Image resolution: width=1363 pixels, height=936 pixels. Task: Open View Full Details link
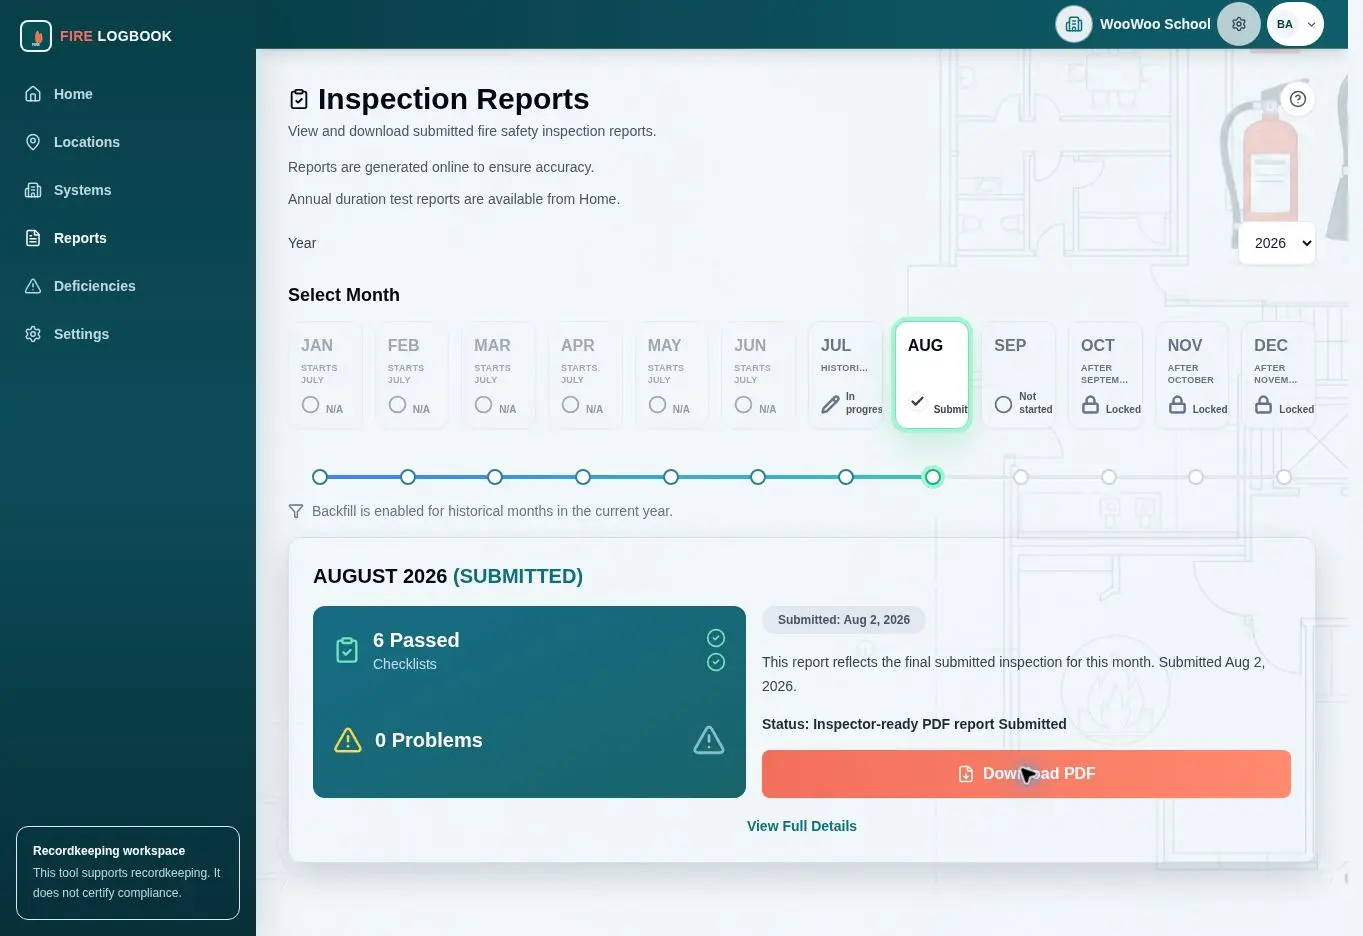(x=802, y=826)
